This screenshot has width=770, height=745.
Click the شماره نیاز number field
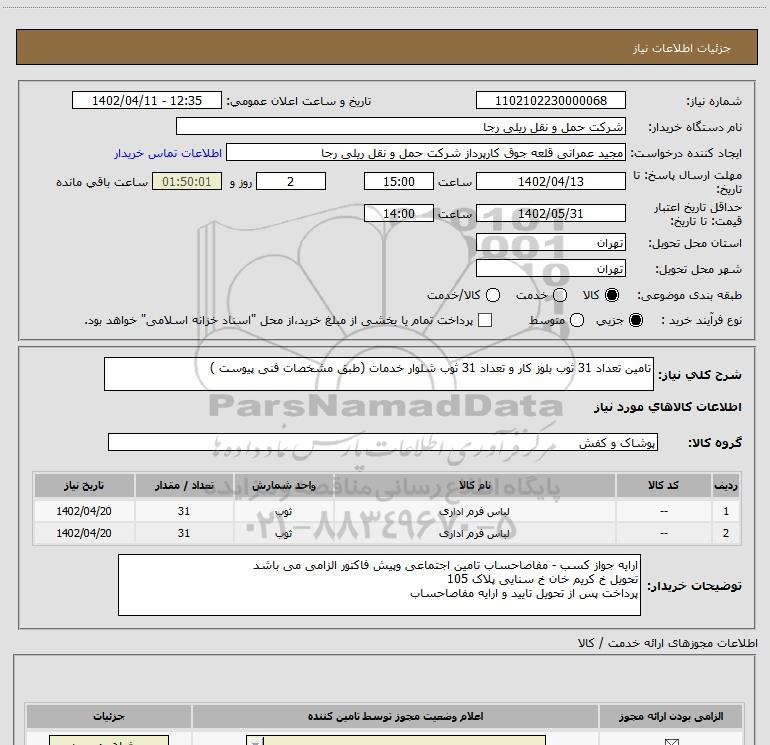tap(550, 101)
